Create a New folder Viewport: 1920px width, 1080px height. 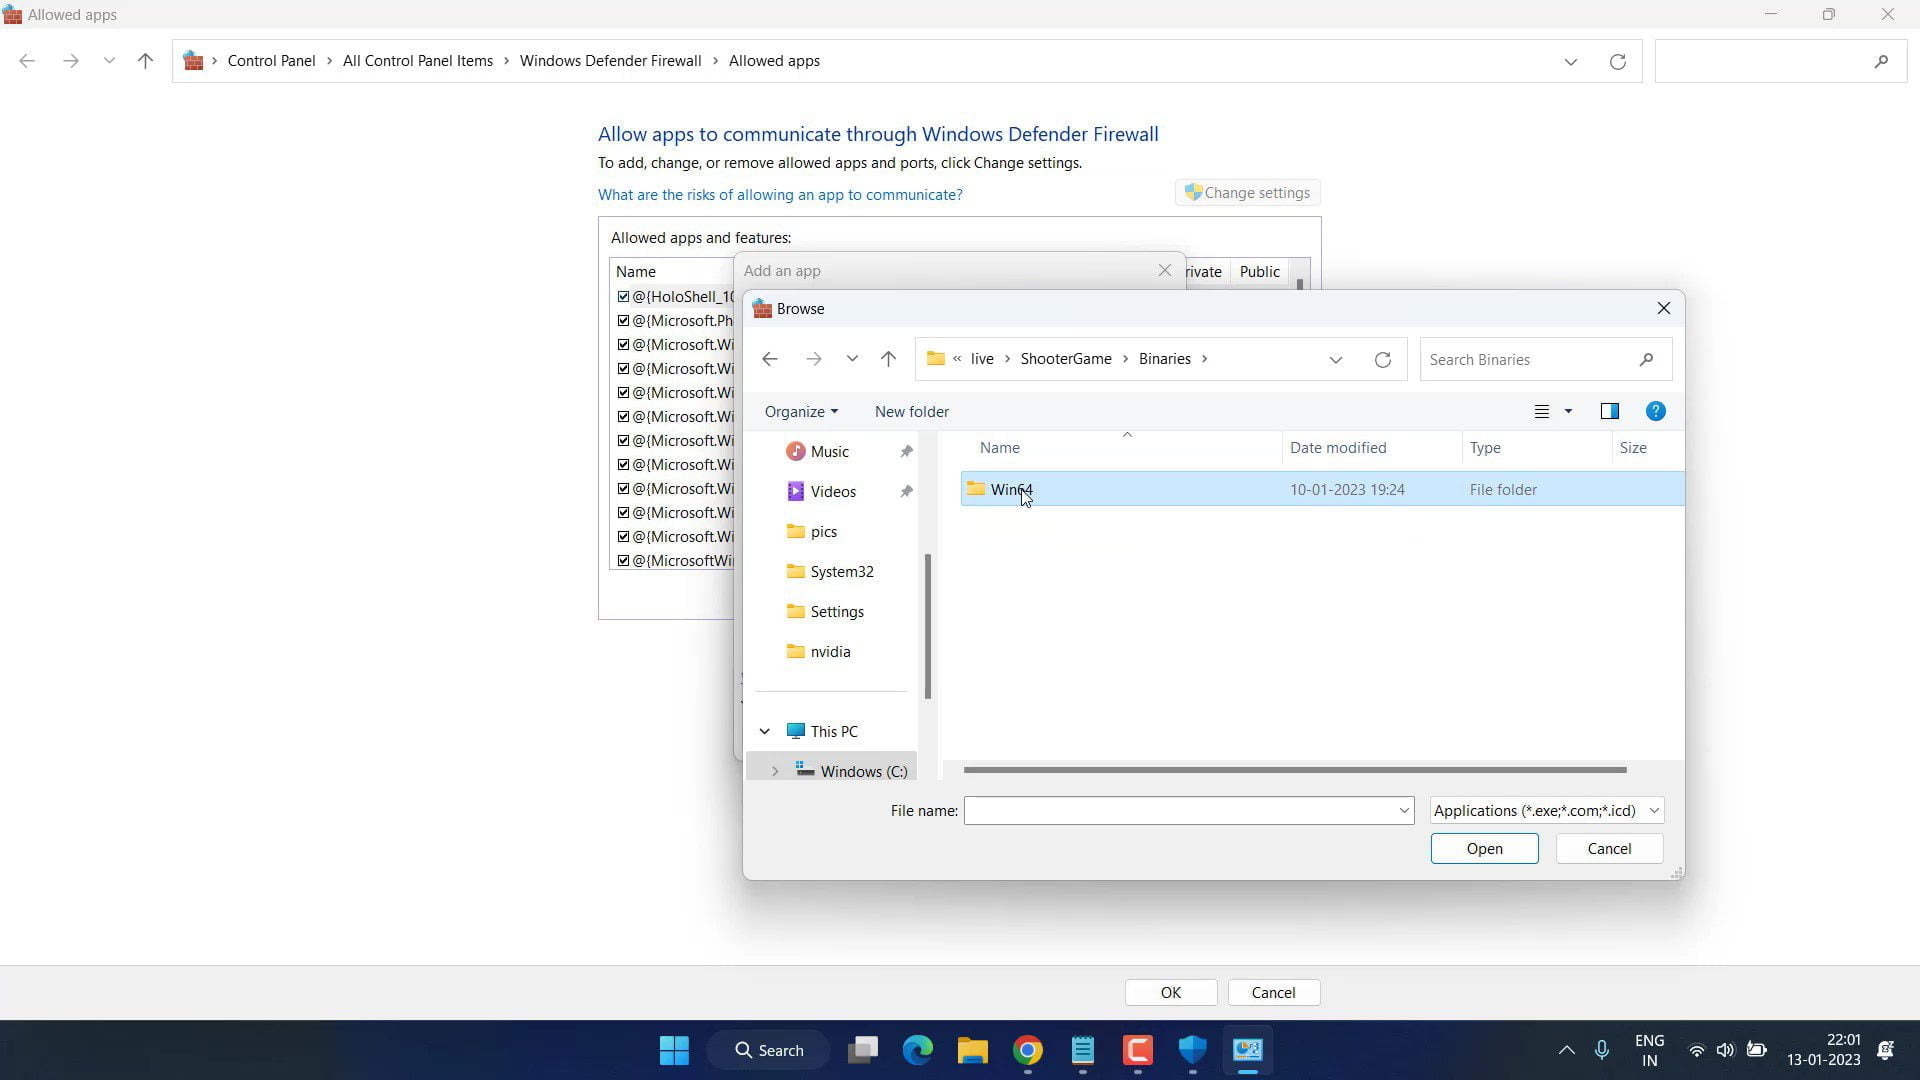tap(911, 411)
